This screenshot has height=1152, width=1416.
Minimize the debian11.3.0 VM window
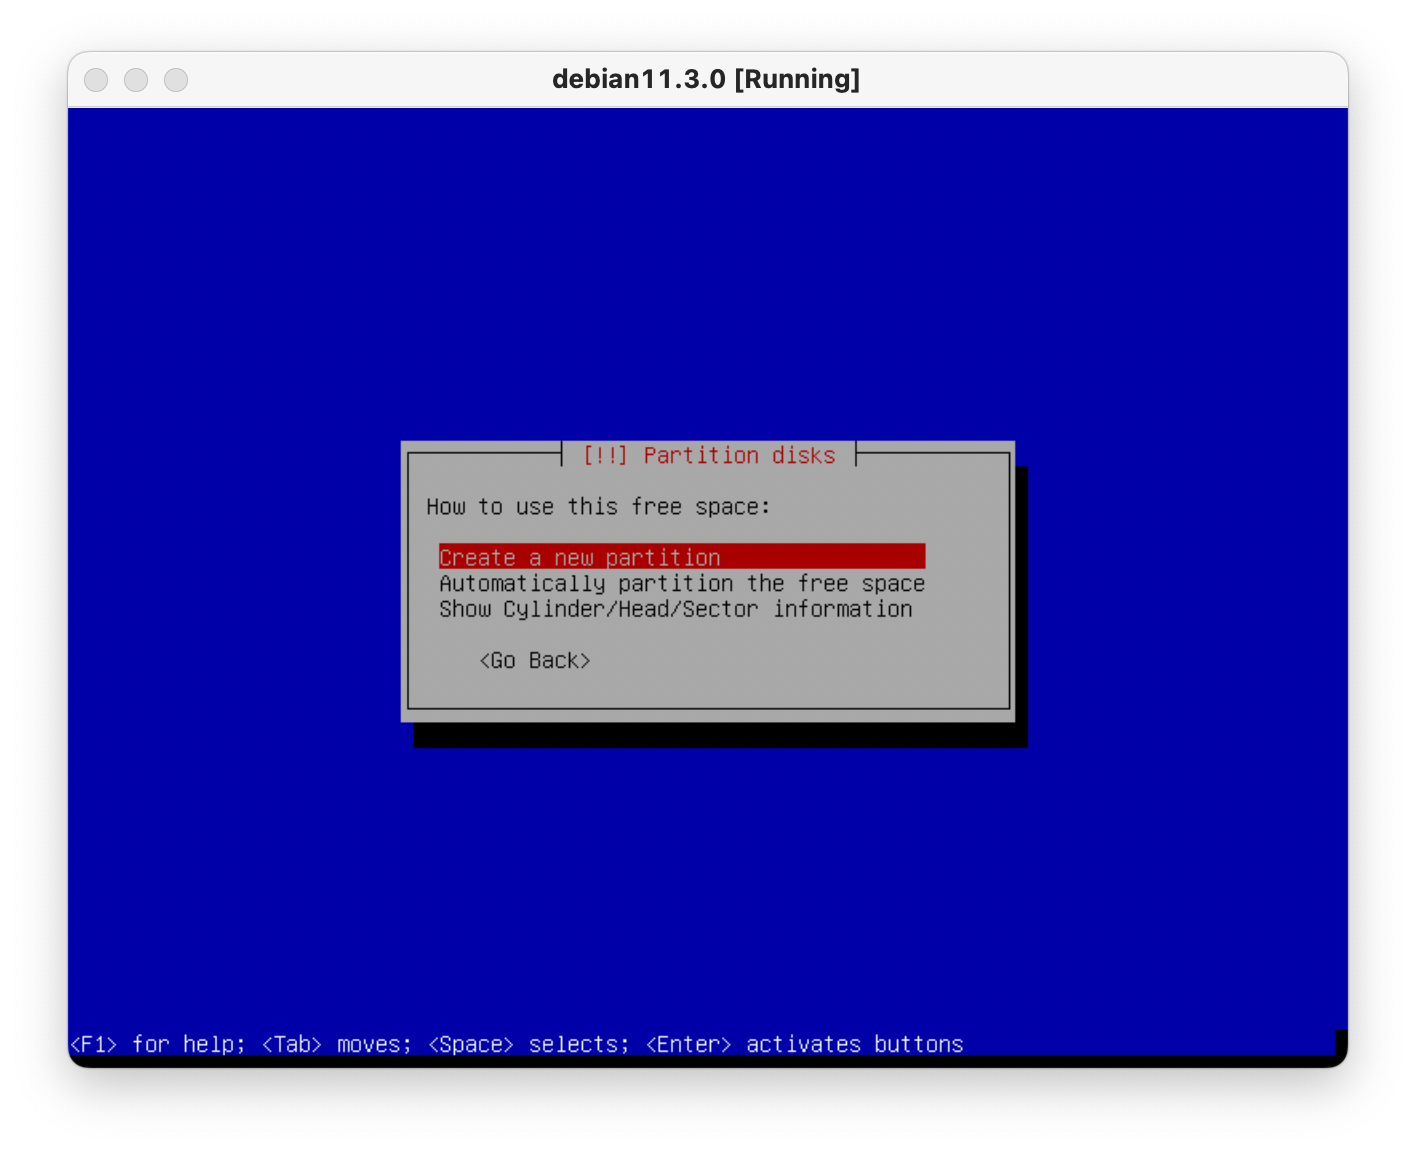[x=136, y=80]
